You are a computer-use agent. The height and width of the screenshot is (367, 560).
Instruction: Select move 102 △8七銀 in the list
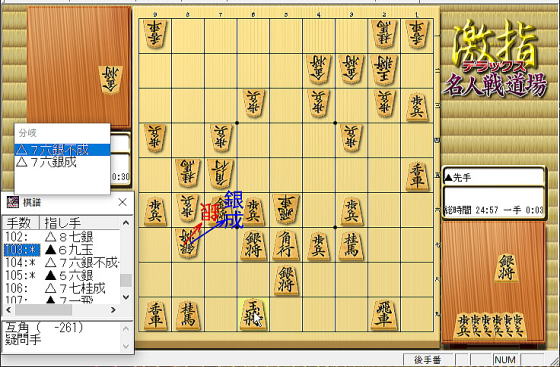pos(62,237)
